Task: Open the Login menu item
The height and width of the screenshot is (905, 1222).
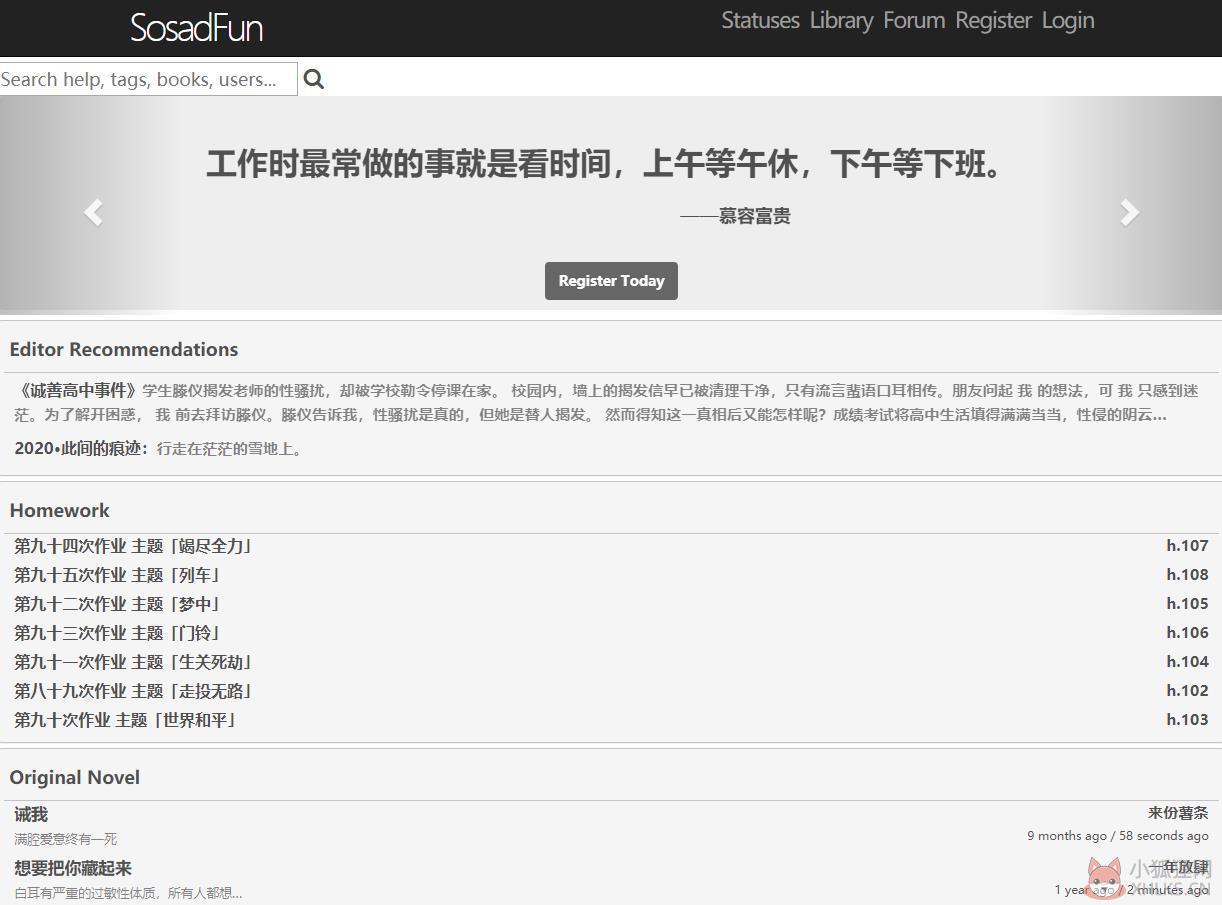Action: point(1068,20)
